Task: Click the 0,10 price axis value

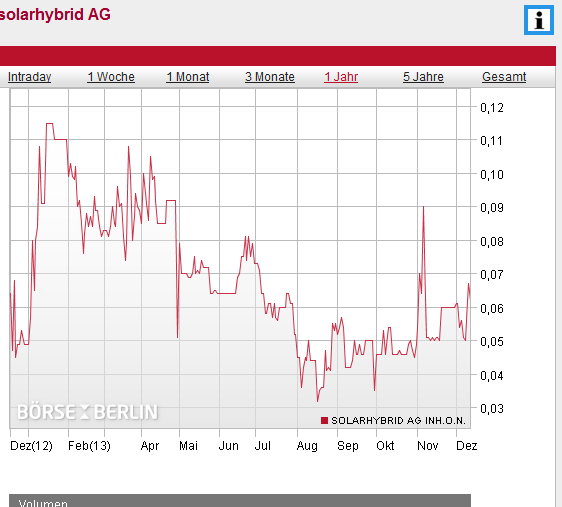Action: tap(492, 174)
